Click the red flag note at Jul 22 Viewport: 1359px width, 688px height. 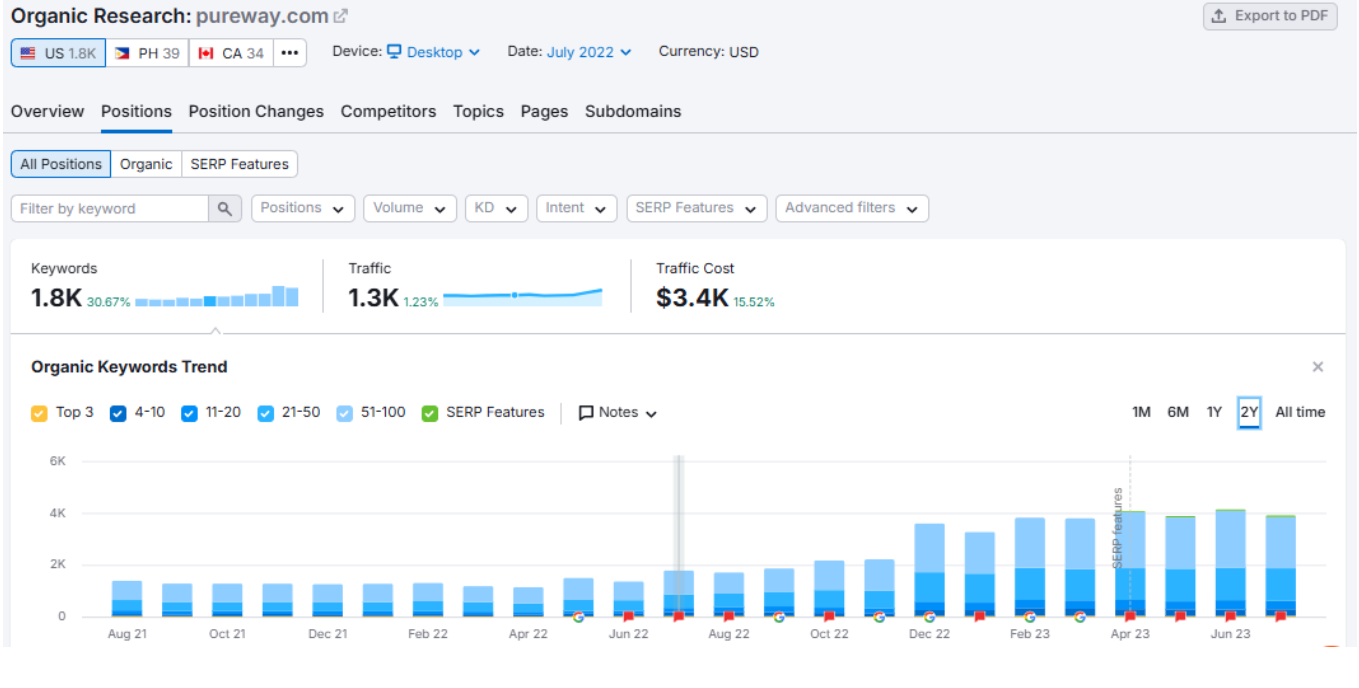[679, 617]
